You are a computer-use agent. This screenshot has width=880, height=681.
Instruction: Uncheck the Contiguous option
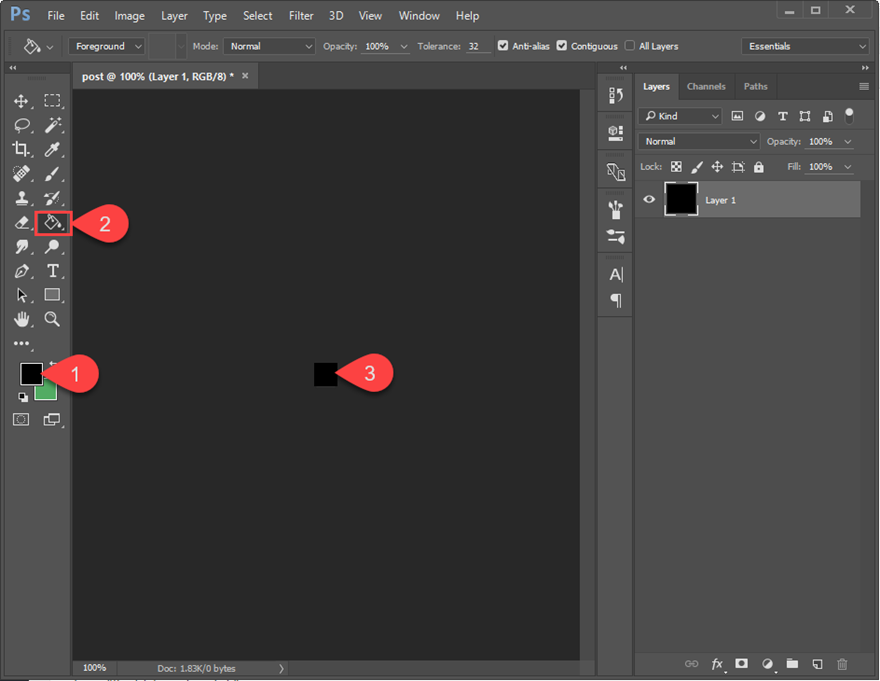[x=562, y=46]
